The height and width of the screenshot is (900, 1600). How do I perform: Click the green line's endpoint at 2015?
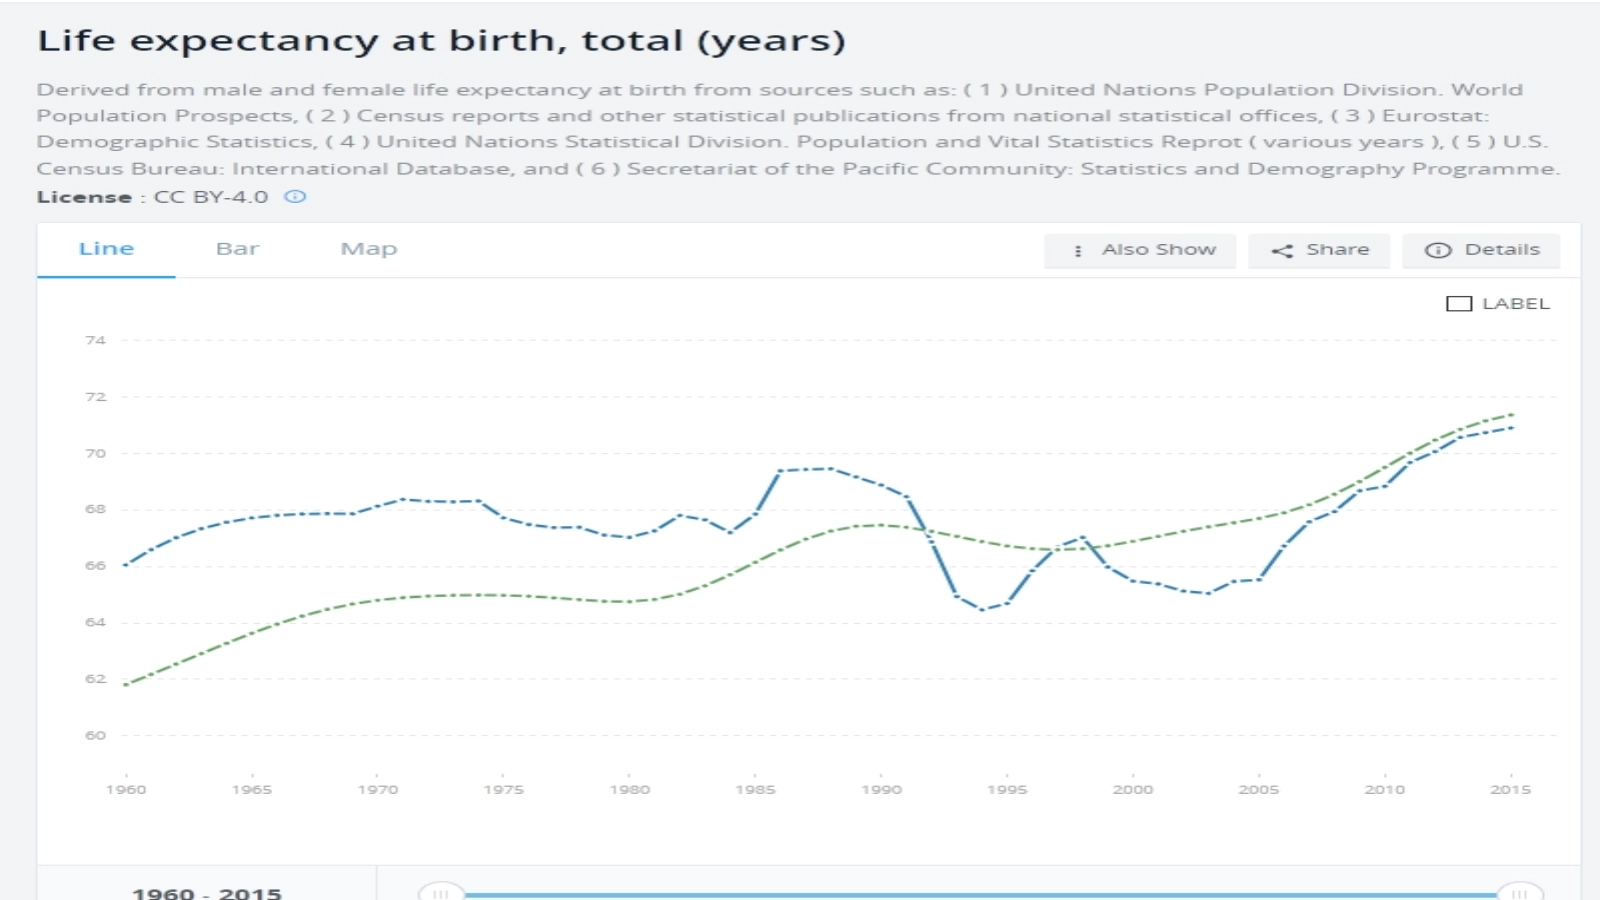point(1511,414)
